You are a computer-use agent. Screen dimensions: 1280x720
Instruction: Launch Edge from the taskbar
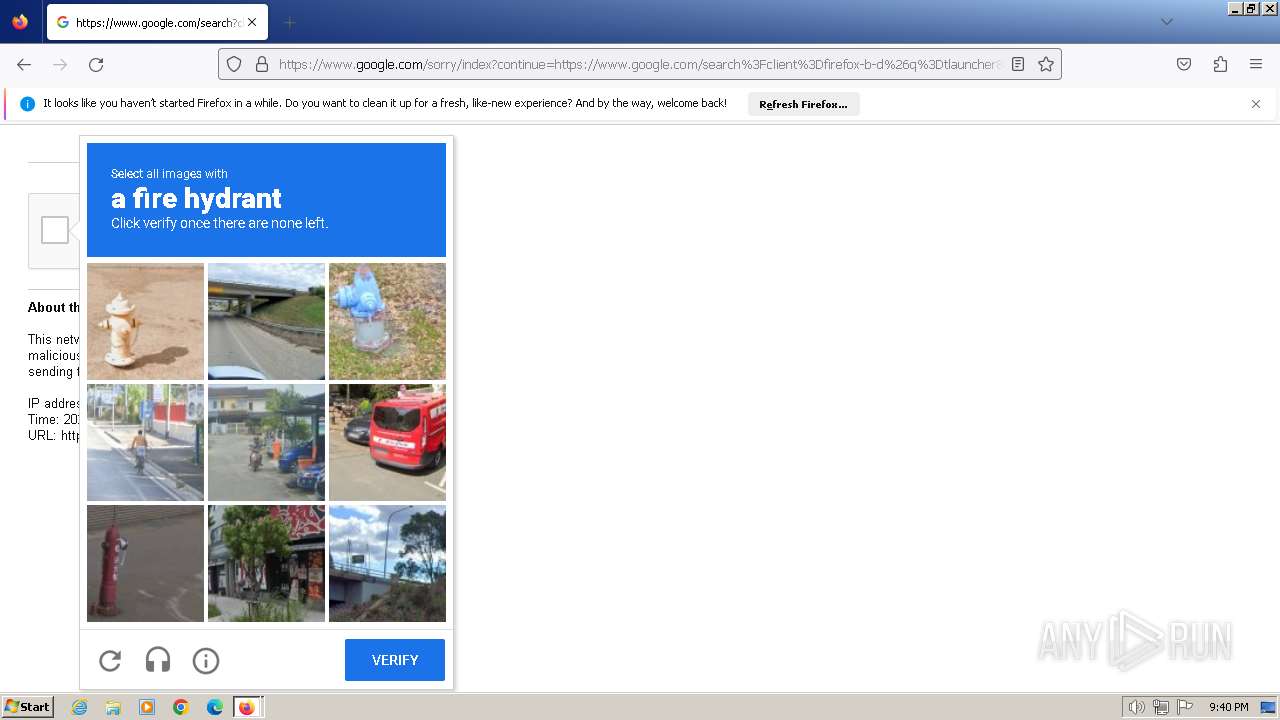[215, 707]
